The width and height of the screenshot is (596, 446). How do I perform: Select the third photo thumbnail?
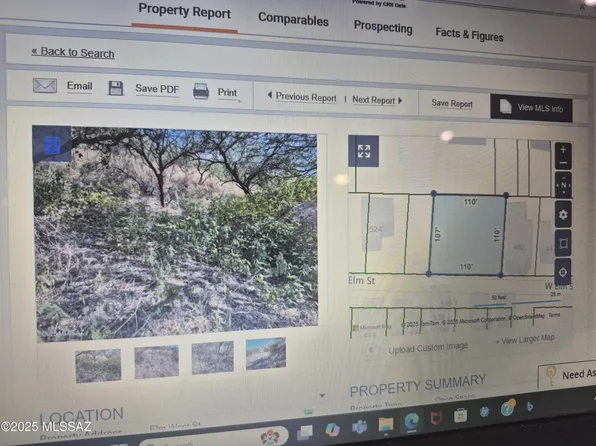coord(212,358)
